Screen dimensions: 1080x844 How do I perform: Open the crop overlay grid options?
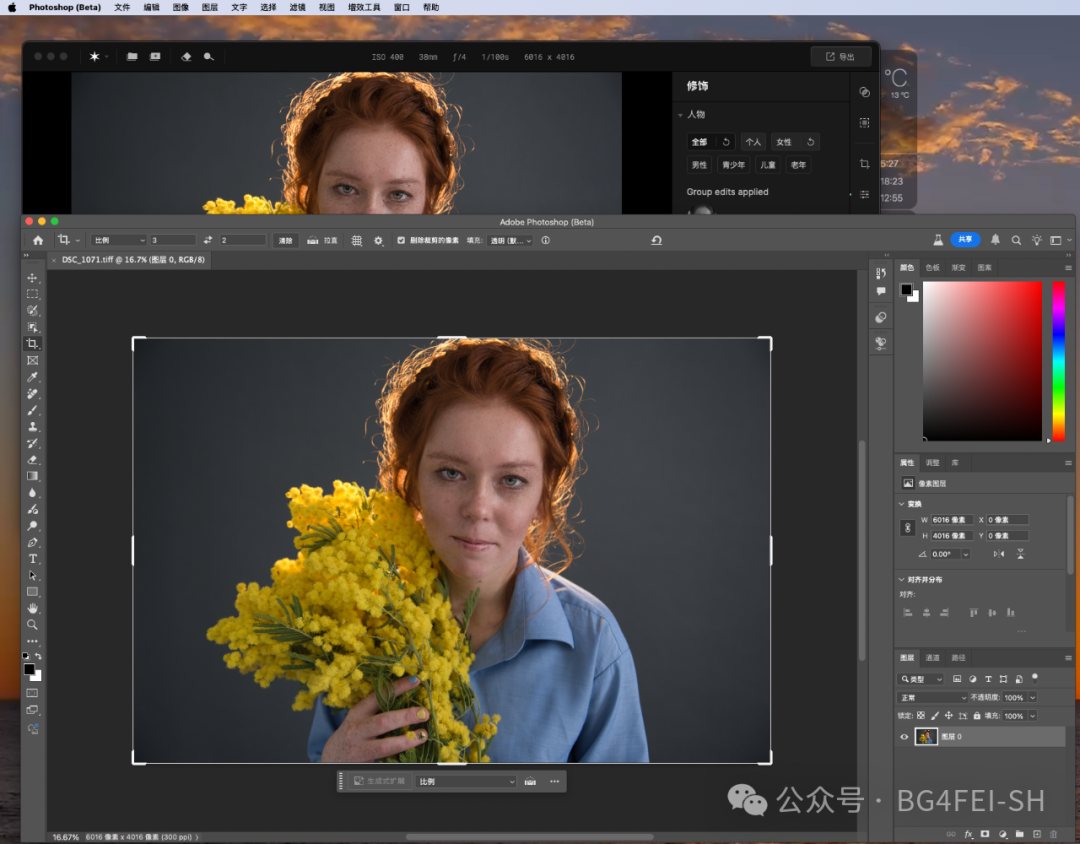(357, 240)
